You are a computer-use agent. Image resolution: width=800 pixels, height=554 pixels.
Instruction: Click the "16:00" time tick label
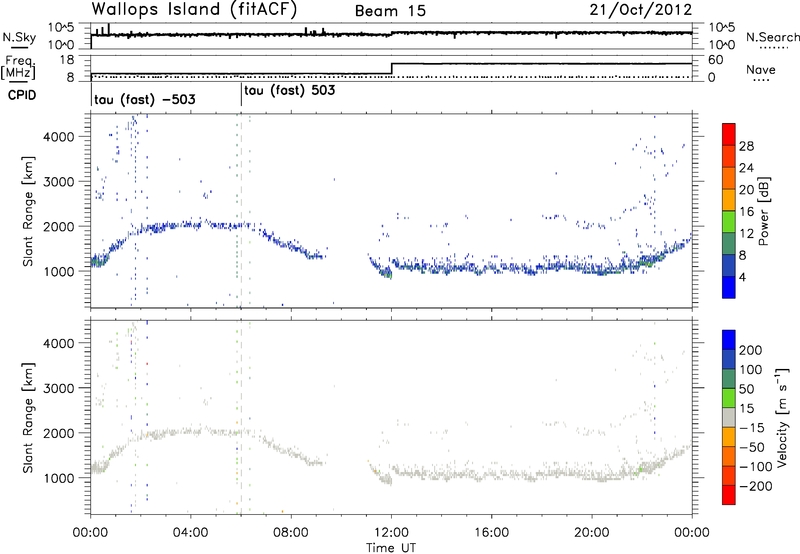click(491, 533)
